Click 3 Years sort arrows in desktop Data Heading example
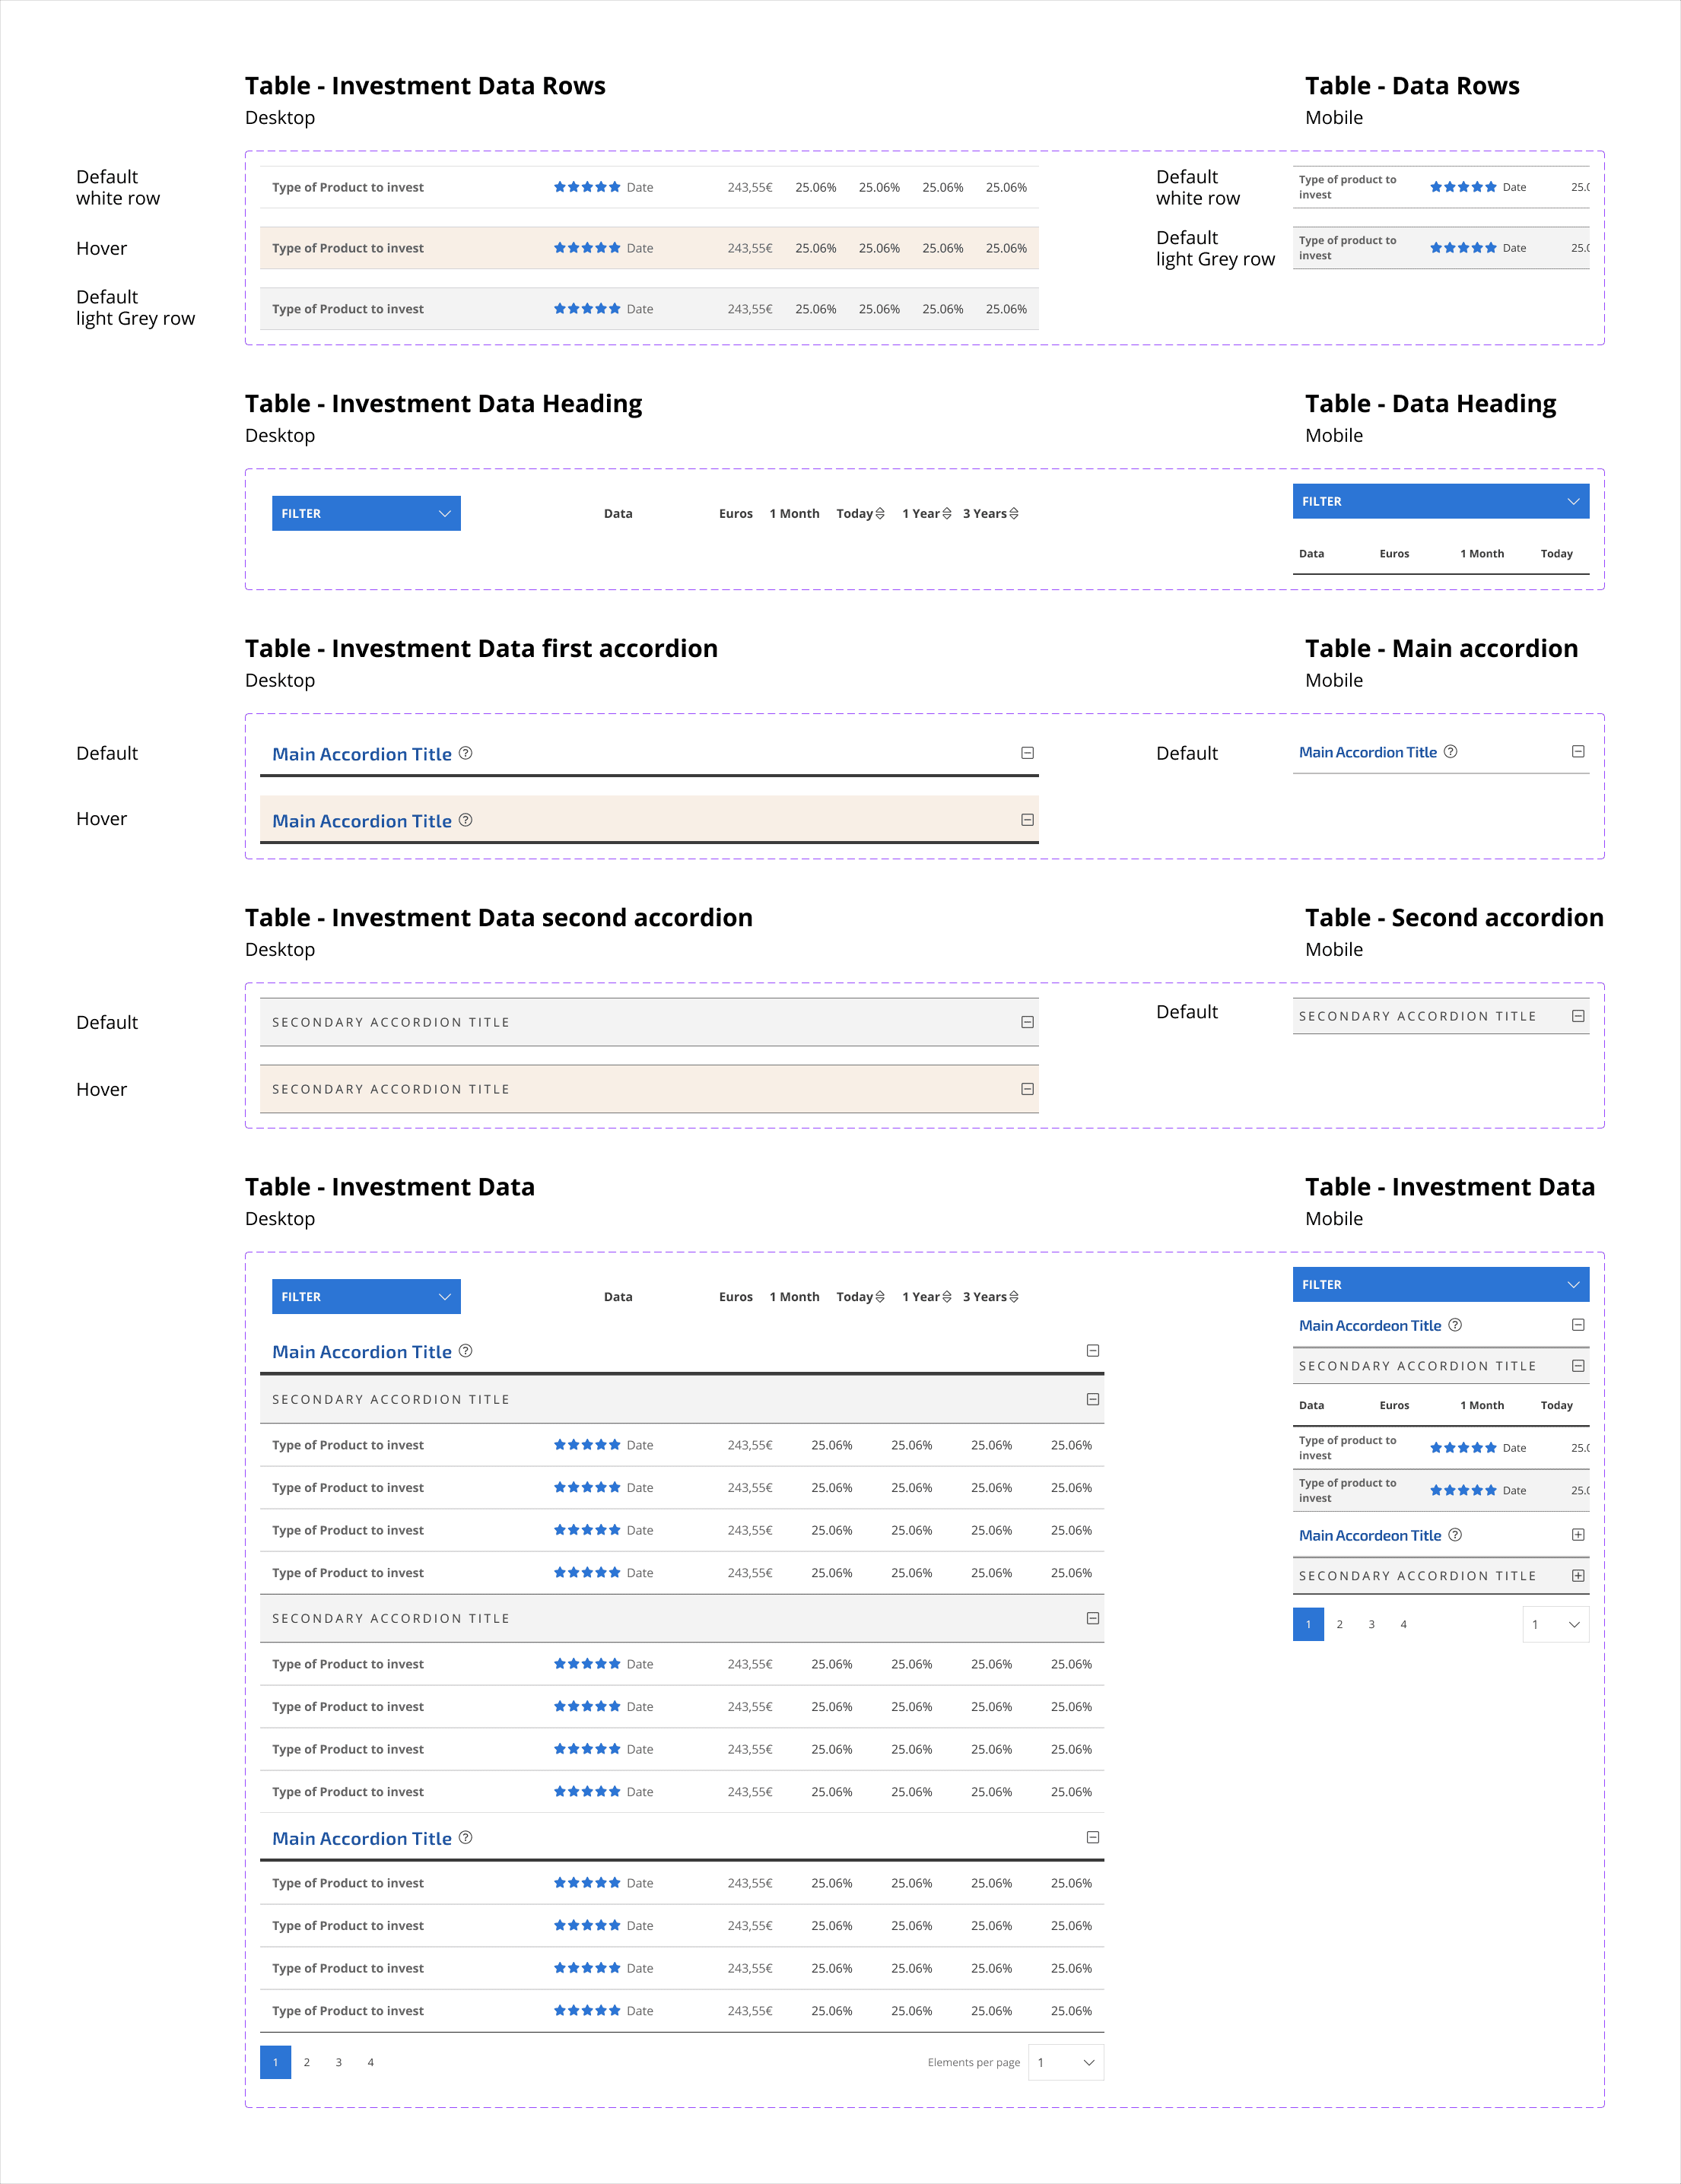 pyautogui.click(x=1014, y=513)
